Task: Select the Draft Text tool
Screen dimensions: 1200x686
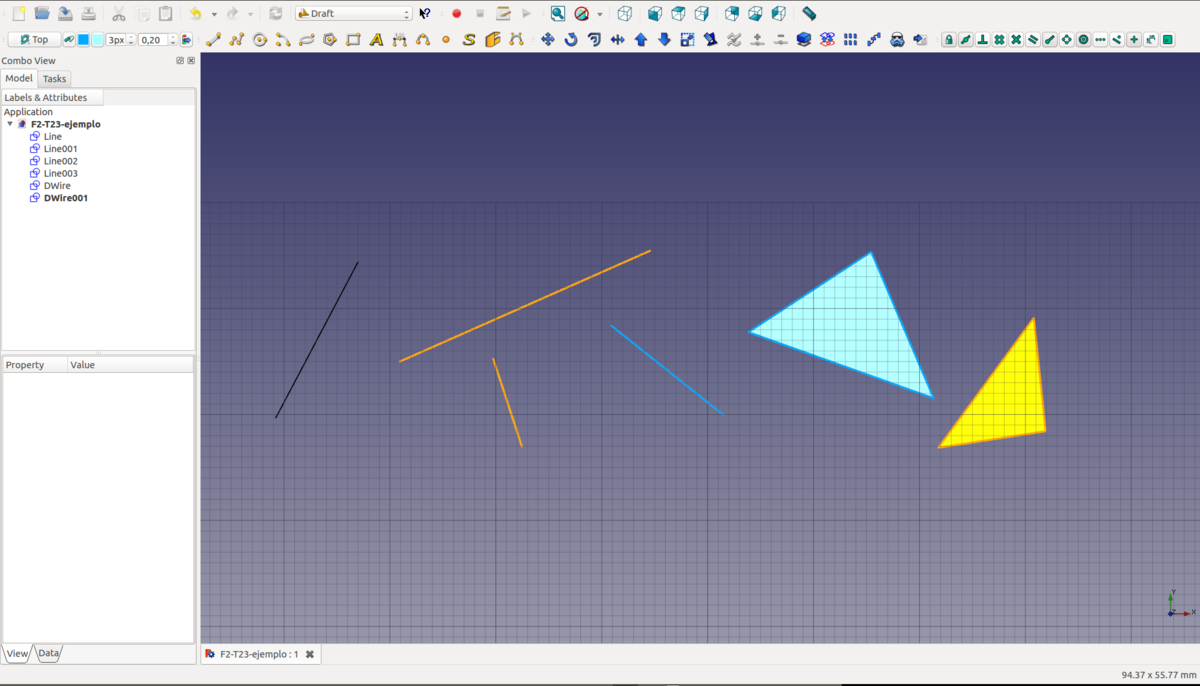Action: click(x=376, y=40)
